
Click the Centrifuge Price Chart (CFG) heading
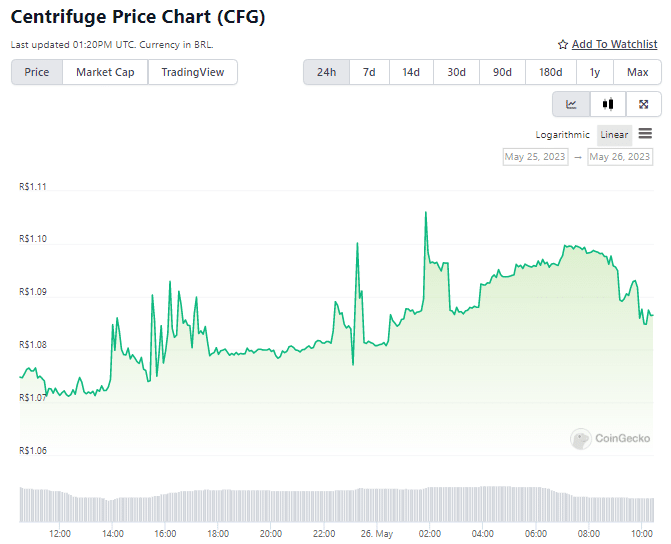tap(138, 17)
